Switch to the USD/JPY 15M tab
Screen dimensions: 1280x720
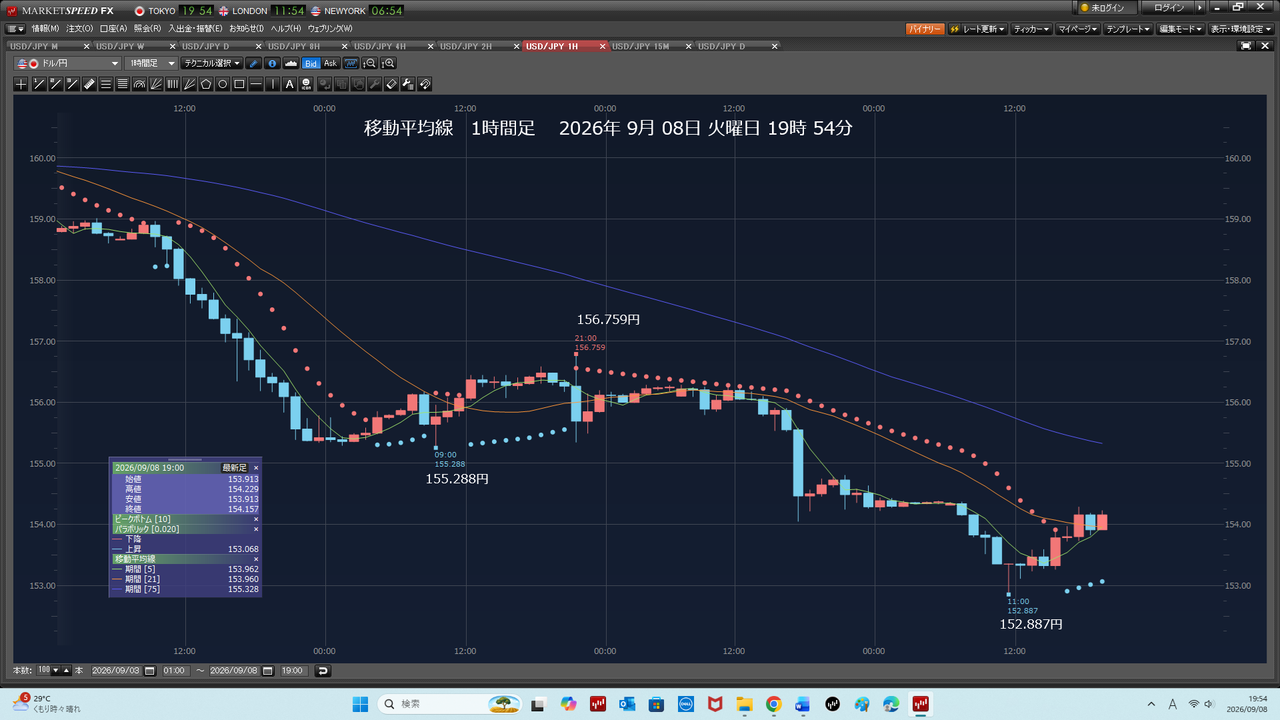640,46
